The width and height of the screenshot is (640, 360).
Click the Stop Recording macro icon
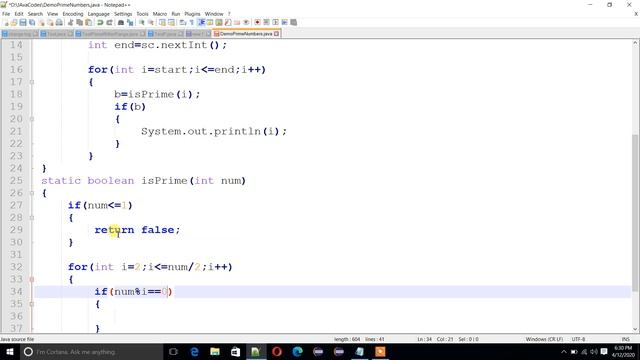[267, 22]
